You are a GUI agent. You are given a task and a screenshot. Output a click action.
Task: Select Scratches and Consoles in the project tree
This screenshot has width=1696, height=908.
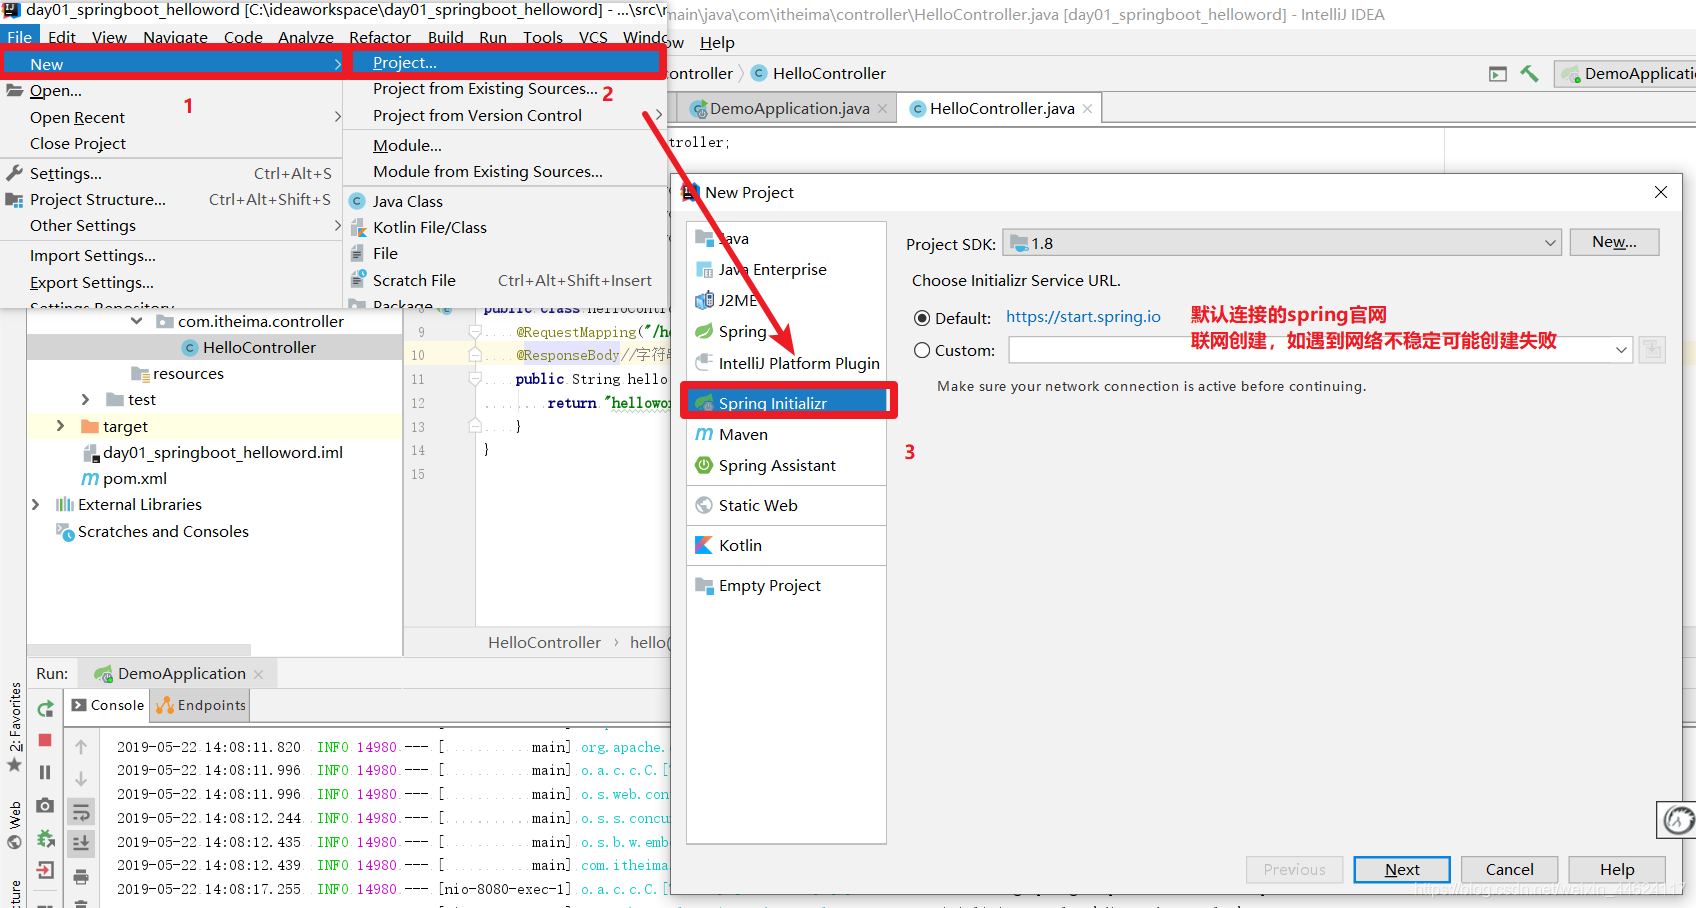[163, 532]
